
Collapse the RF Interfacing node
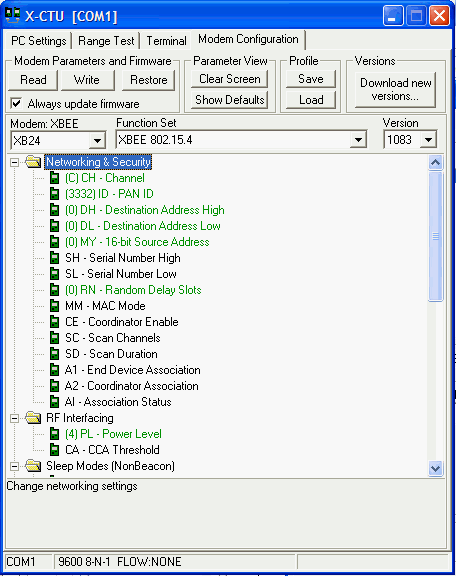pyautogui.click(x=14, y=418)
